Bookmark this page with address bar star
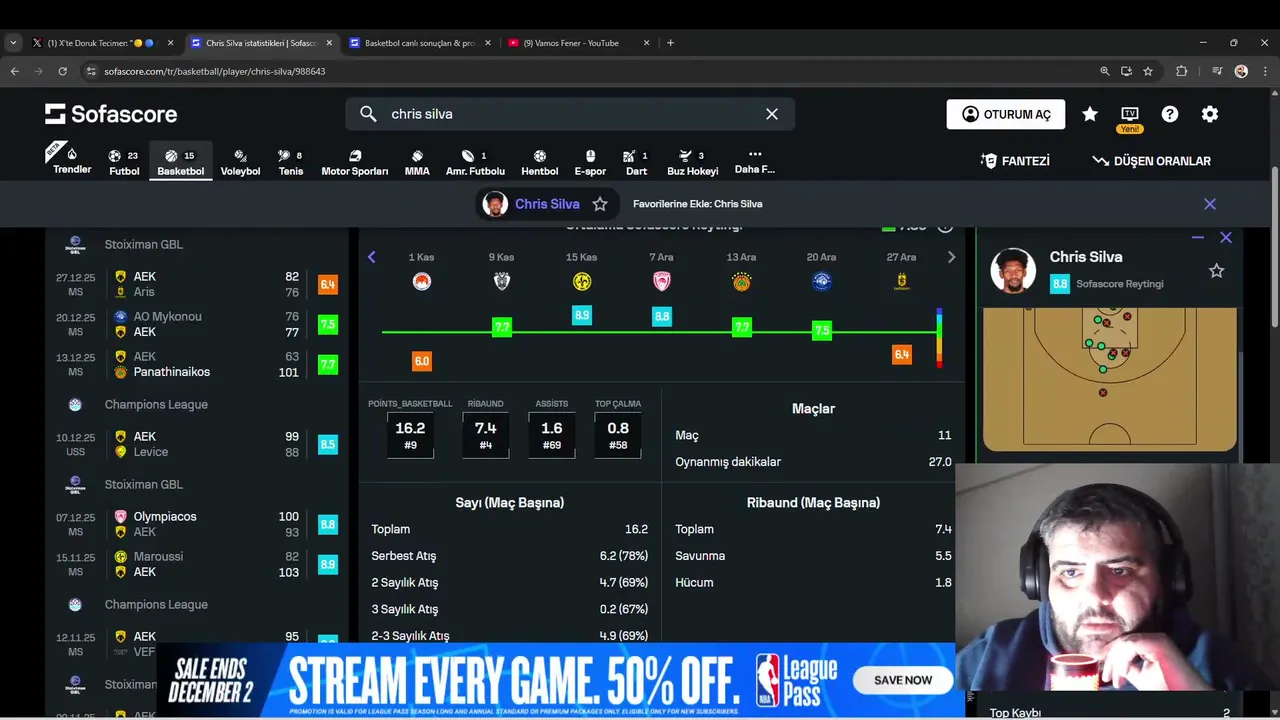Screen dimensions: 1280x720 point(1148,71)
